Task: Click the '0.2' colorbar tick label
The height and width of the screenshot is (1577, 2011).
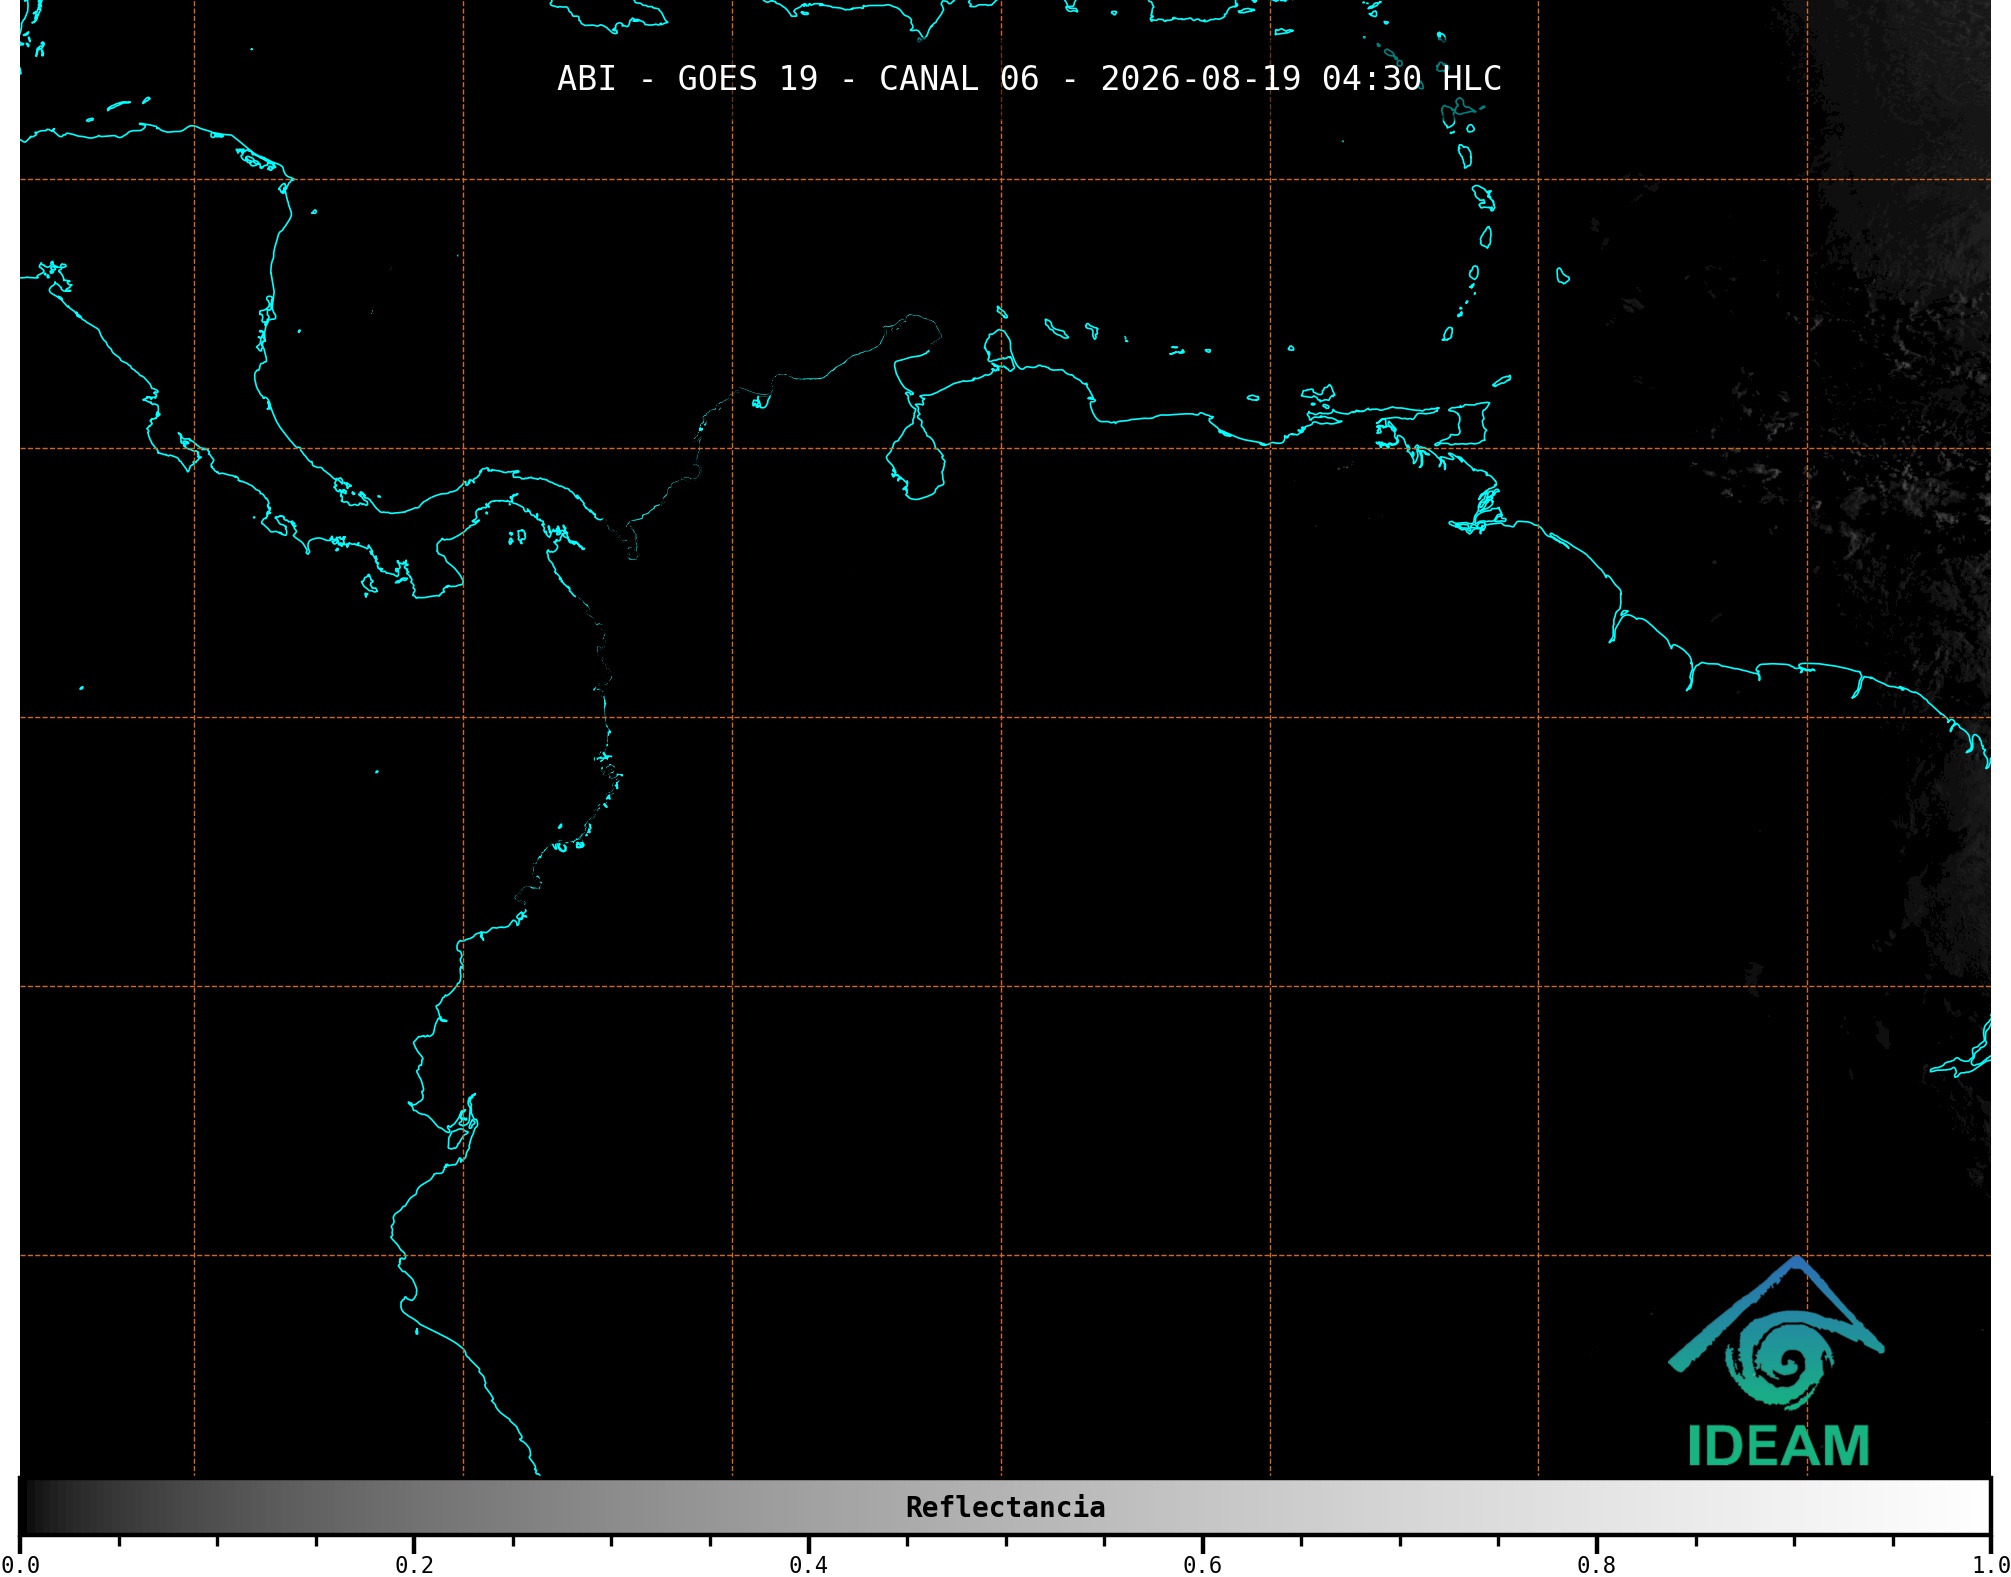Action: tap(414, 1564)
